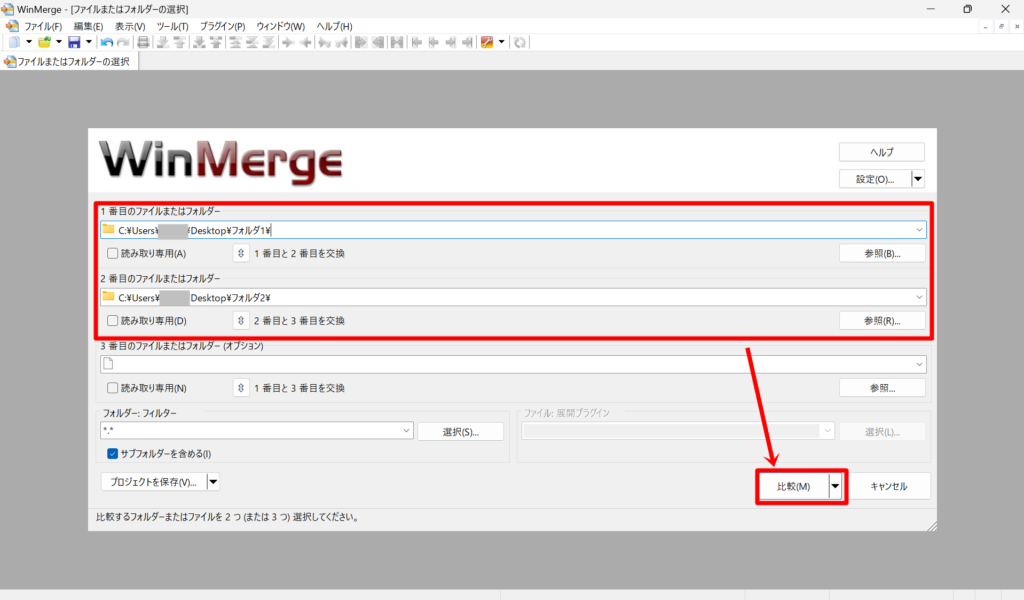Enable 読み取り専用(D) for the second folder
This screenshot has height=600, width=1024.
tap(111, 320)
